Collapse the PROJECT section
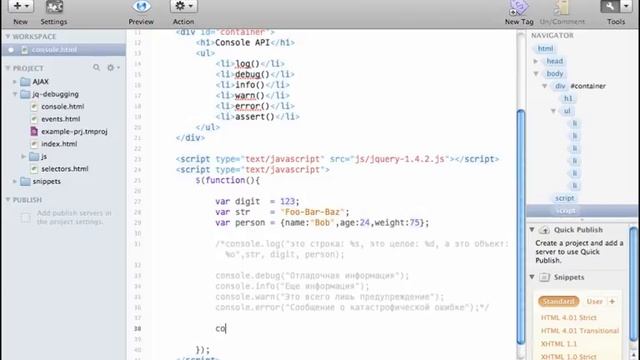 (x=8, y=68)
